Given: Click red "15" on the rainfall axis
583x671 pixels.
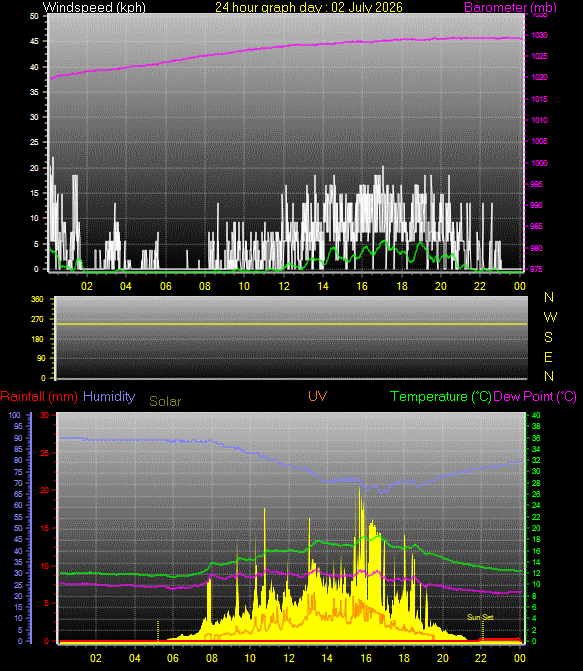Looking at the screenshot, I should pos(45,528).
